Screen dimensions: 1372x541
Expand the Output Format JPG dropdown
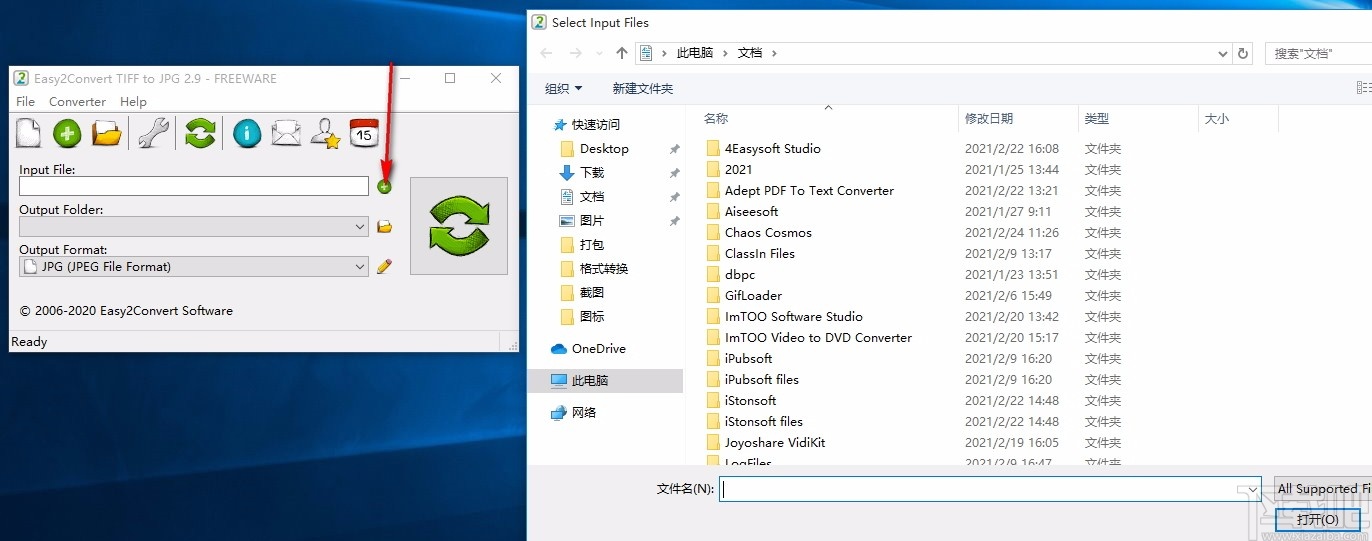(x=360, y=267)
